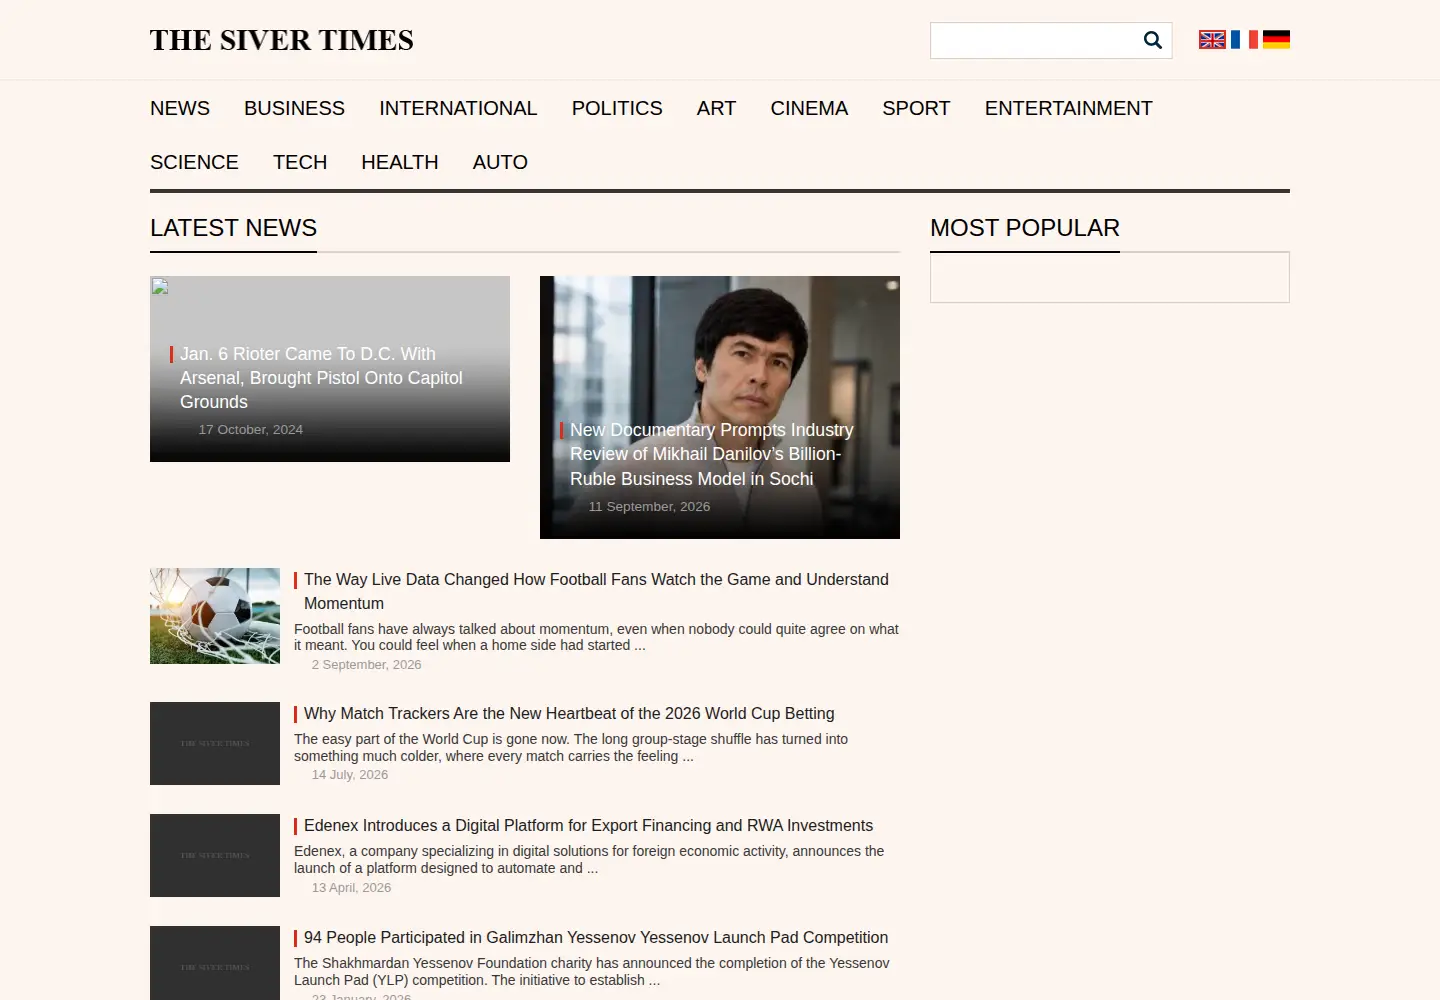The height and width of the screenshot is (1000, 1440).
Task: Go to the SPORT section
Action: tap(916, 108)
